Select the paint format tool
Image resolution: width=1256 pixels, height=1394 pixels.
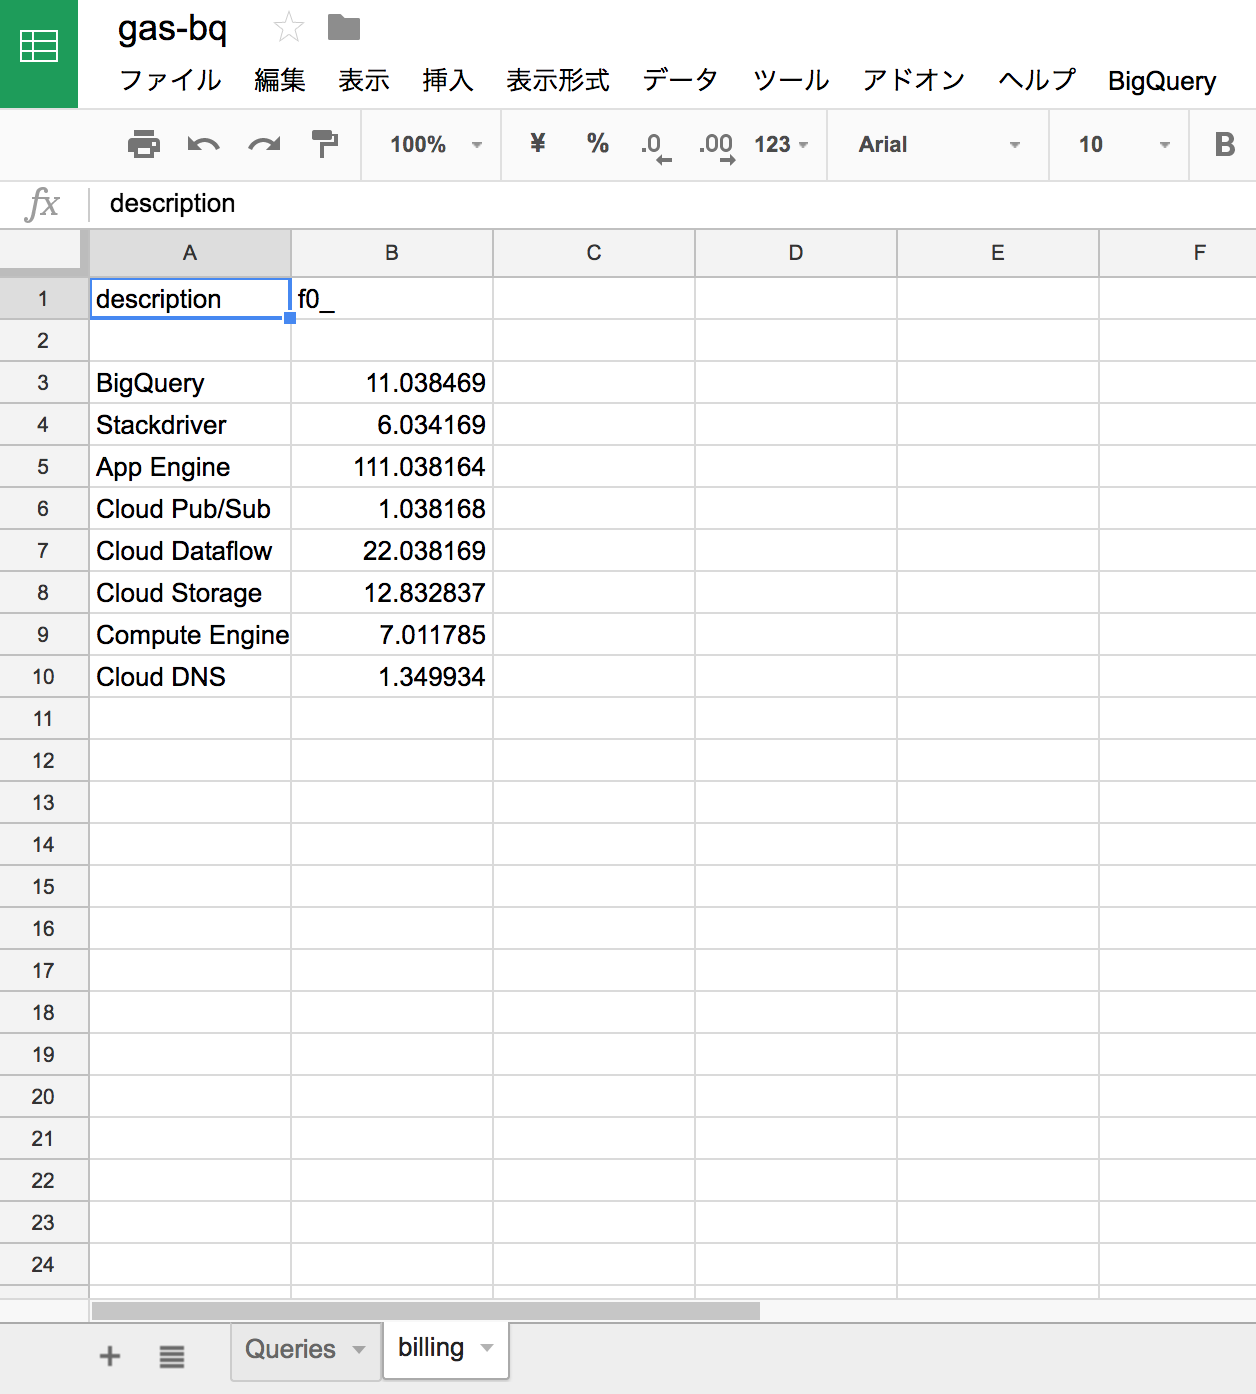pos(325,144)
